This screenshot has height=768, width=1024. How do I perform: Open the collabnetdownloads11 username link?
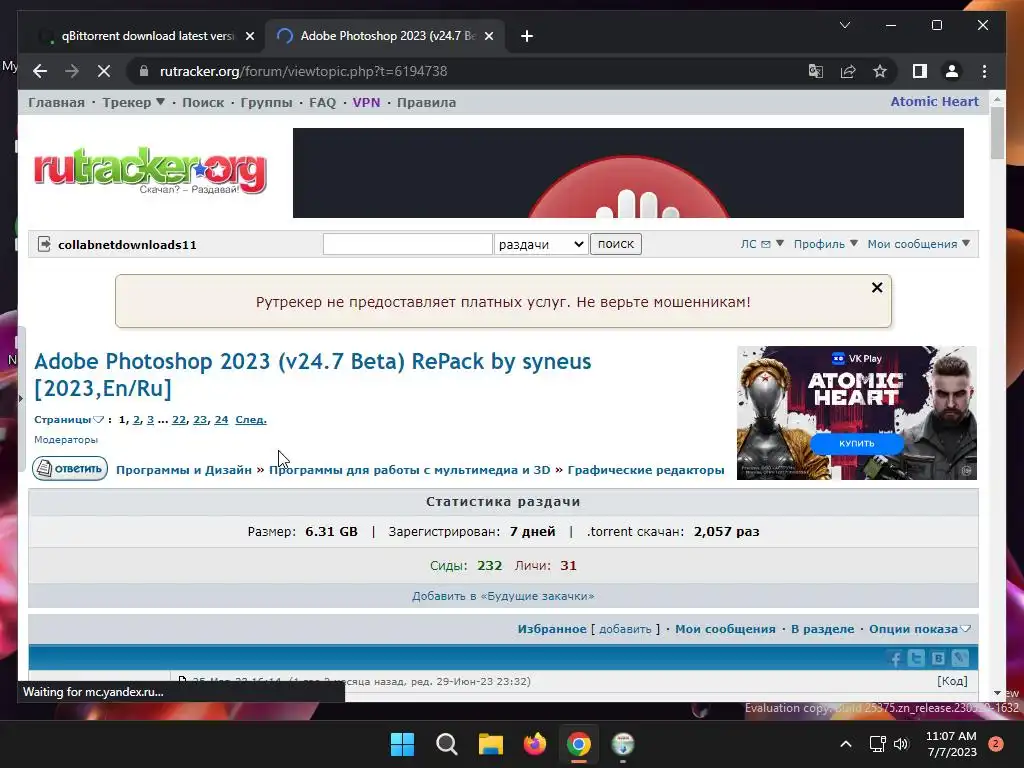click(127, 245)
